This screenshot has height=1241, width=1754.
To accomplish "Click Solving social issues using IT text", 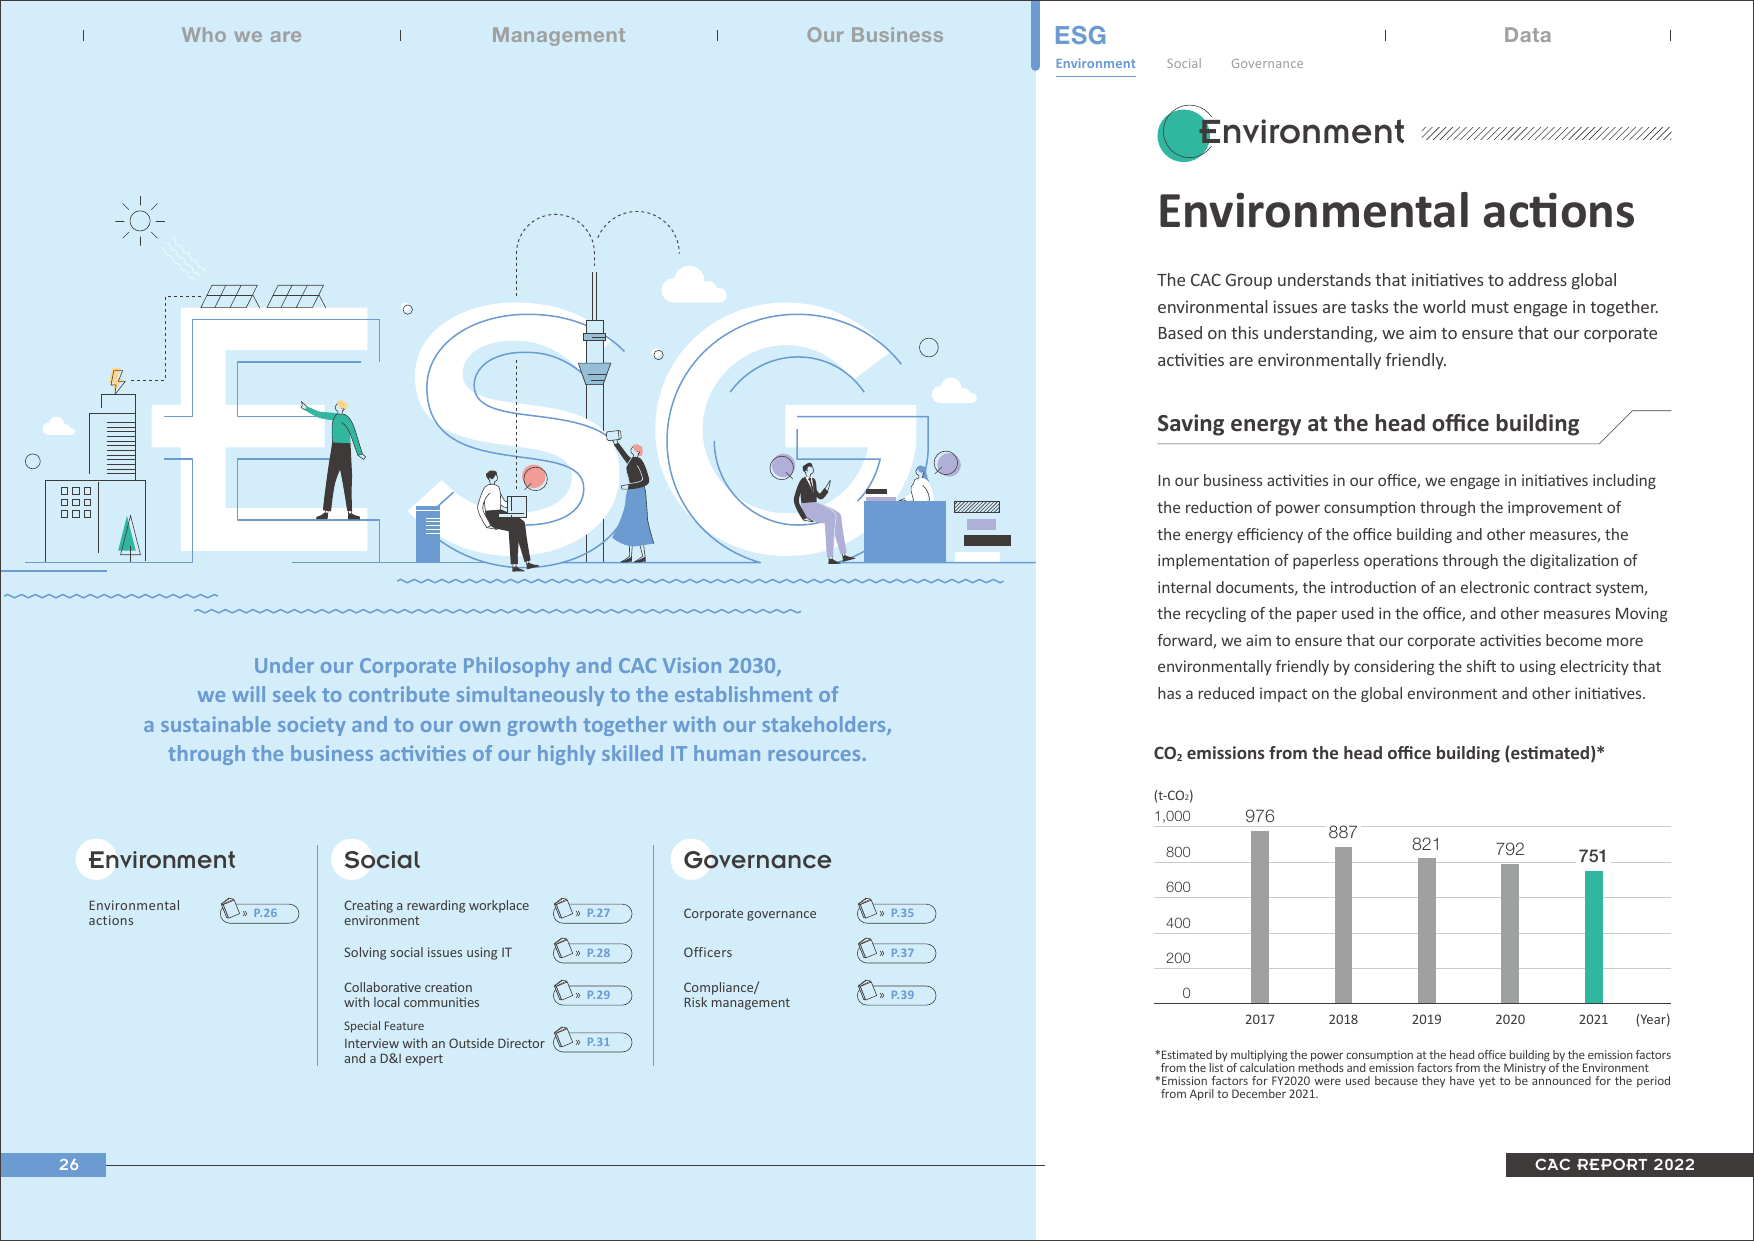I will pyautogui.click(x=427, y=952).
